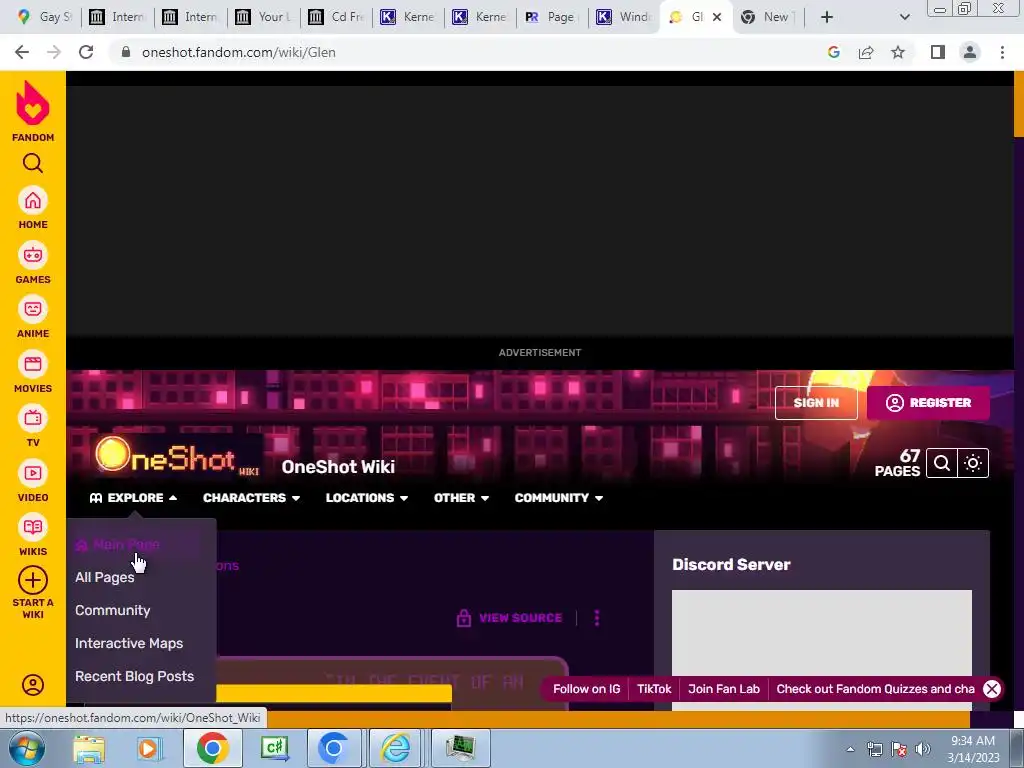
Task: Open Chrome from the taskbar
Action: 212,748
